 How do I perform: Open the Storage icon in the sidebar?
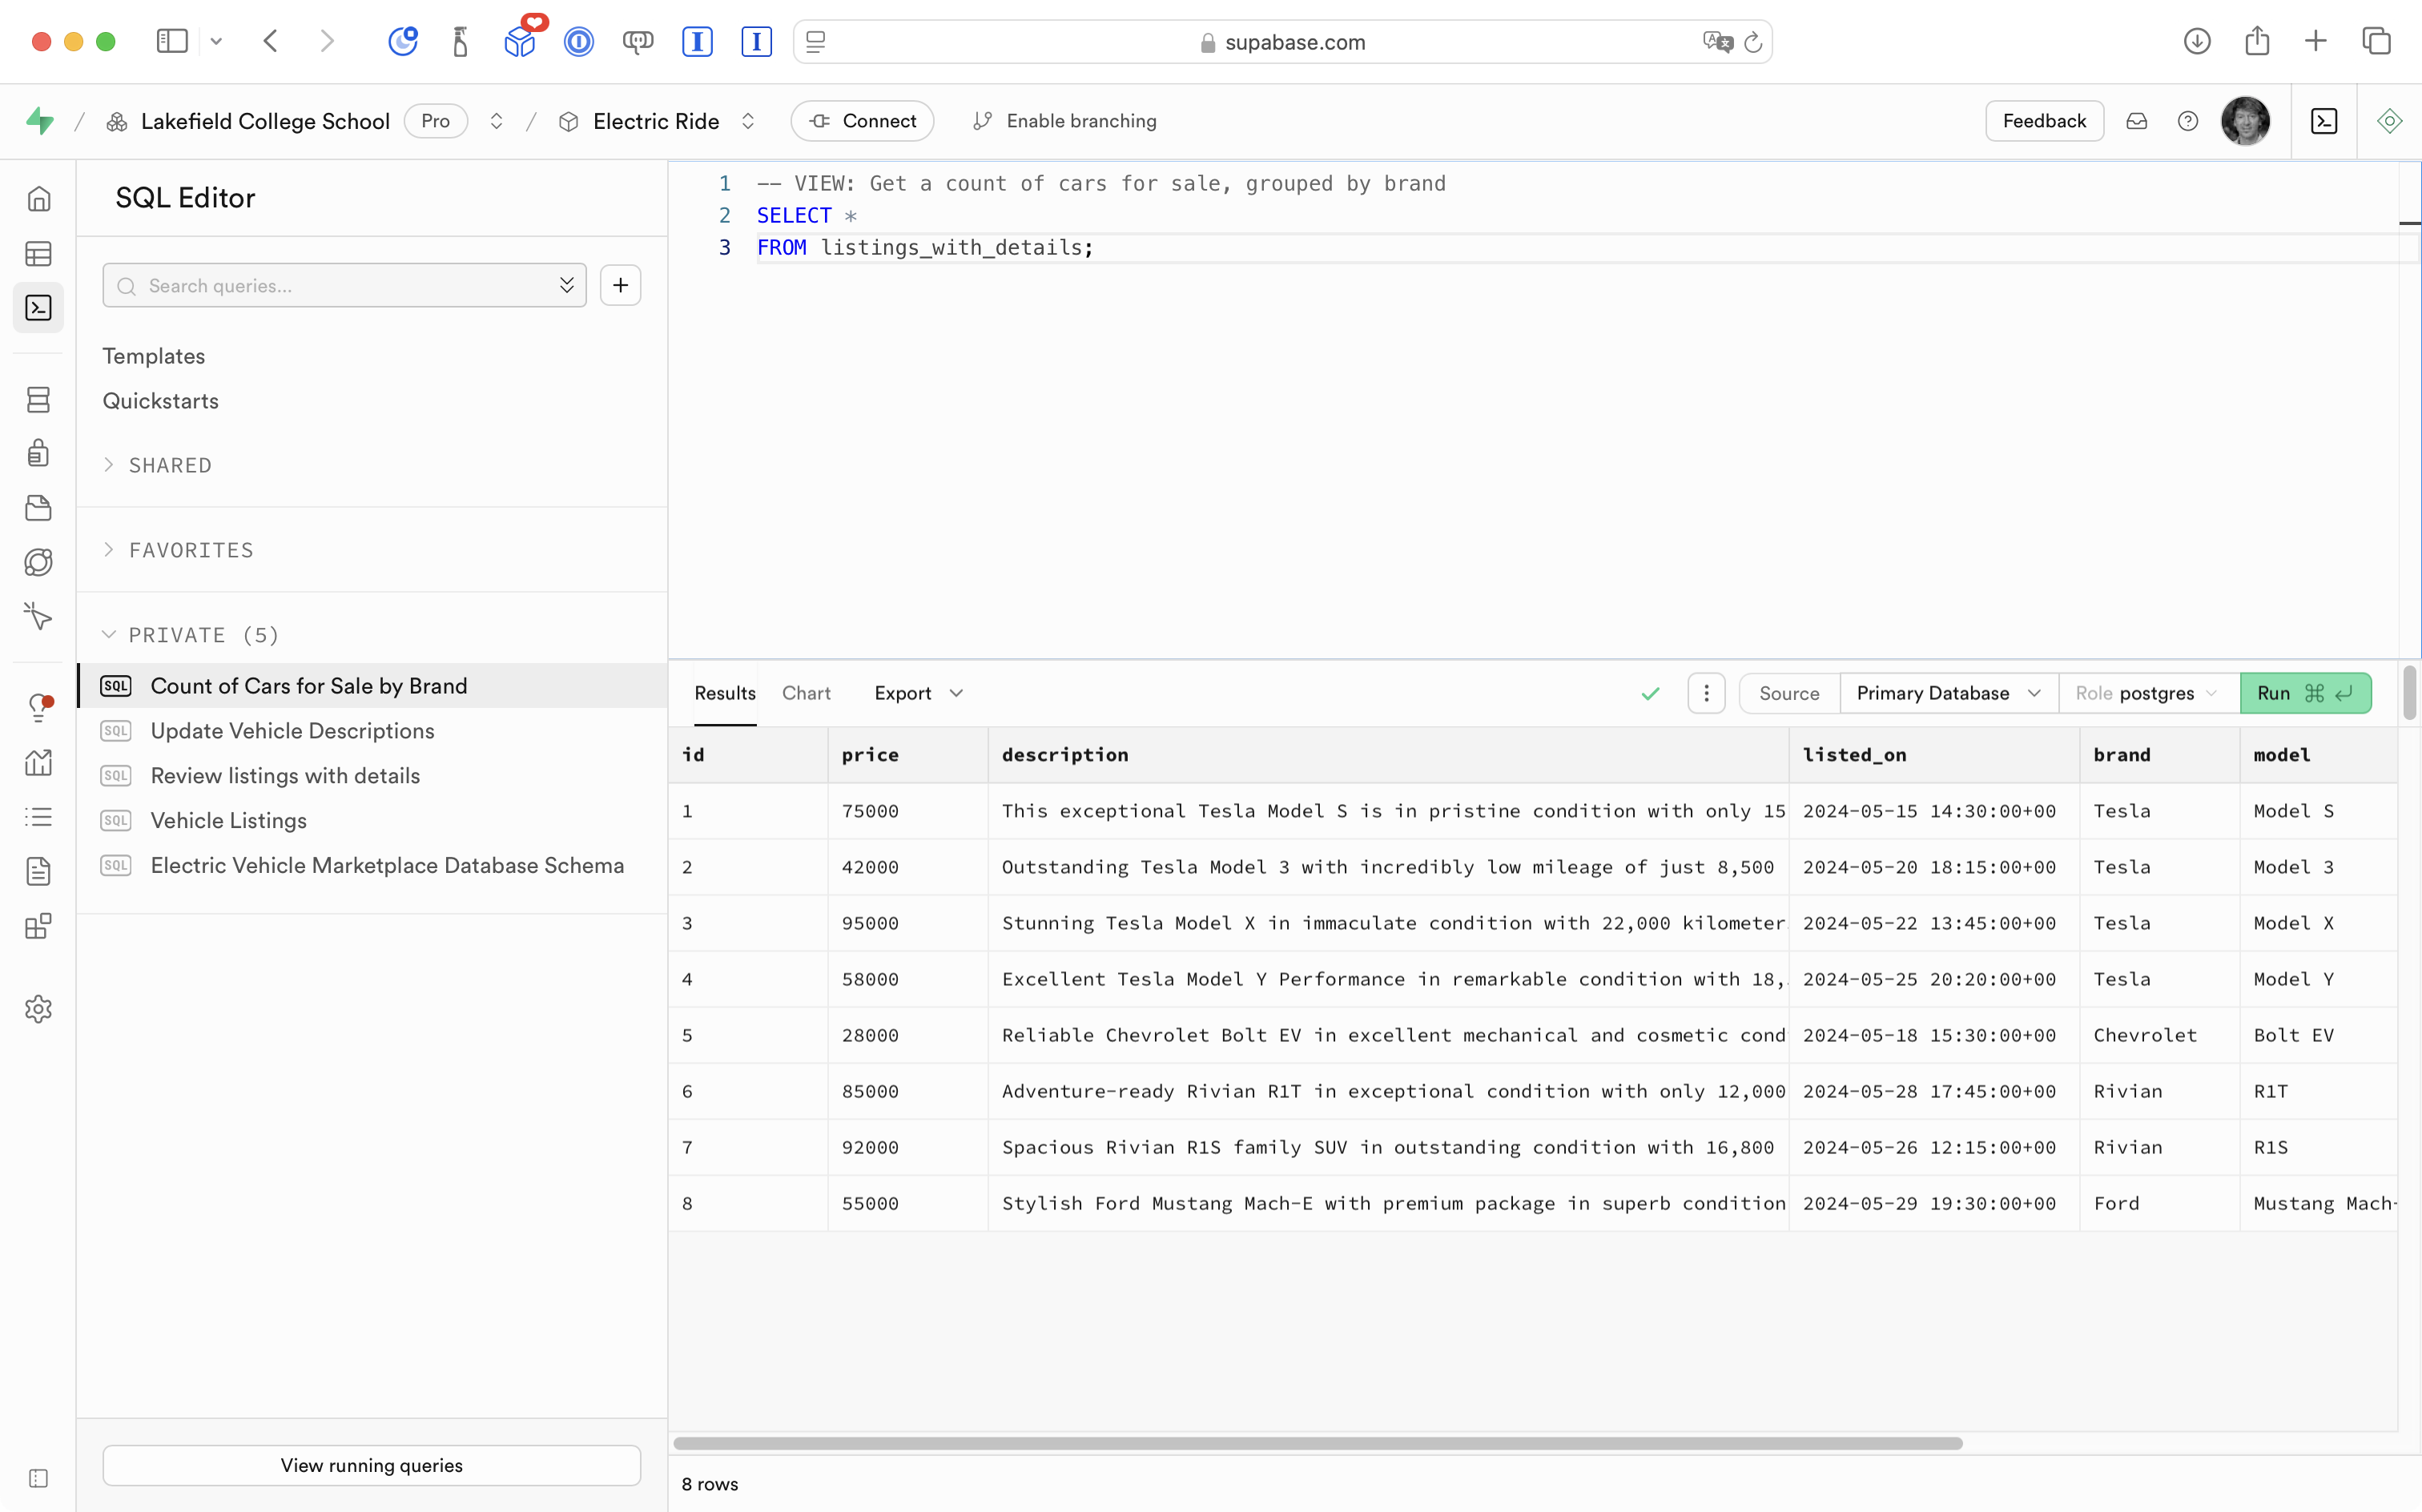(38, 508)
